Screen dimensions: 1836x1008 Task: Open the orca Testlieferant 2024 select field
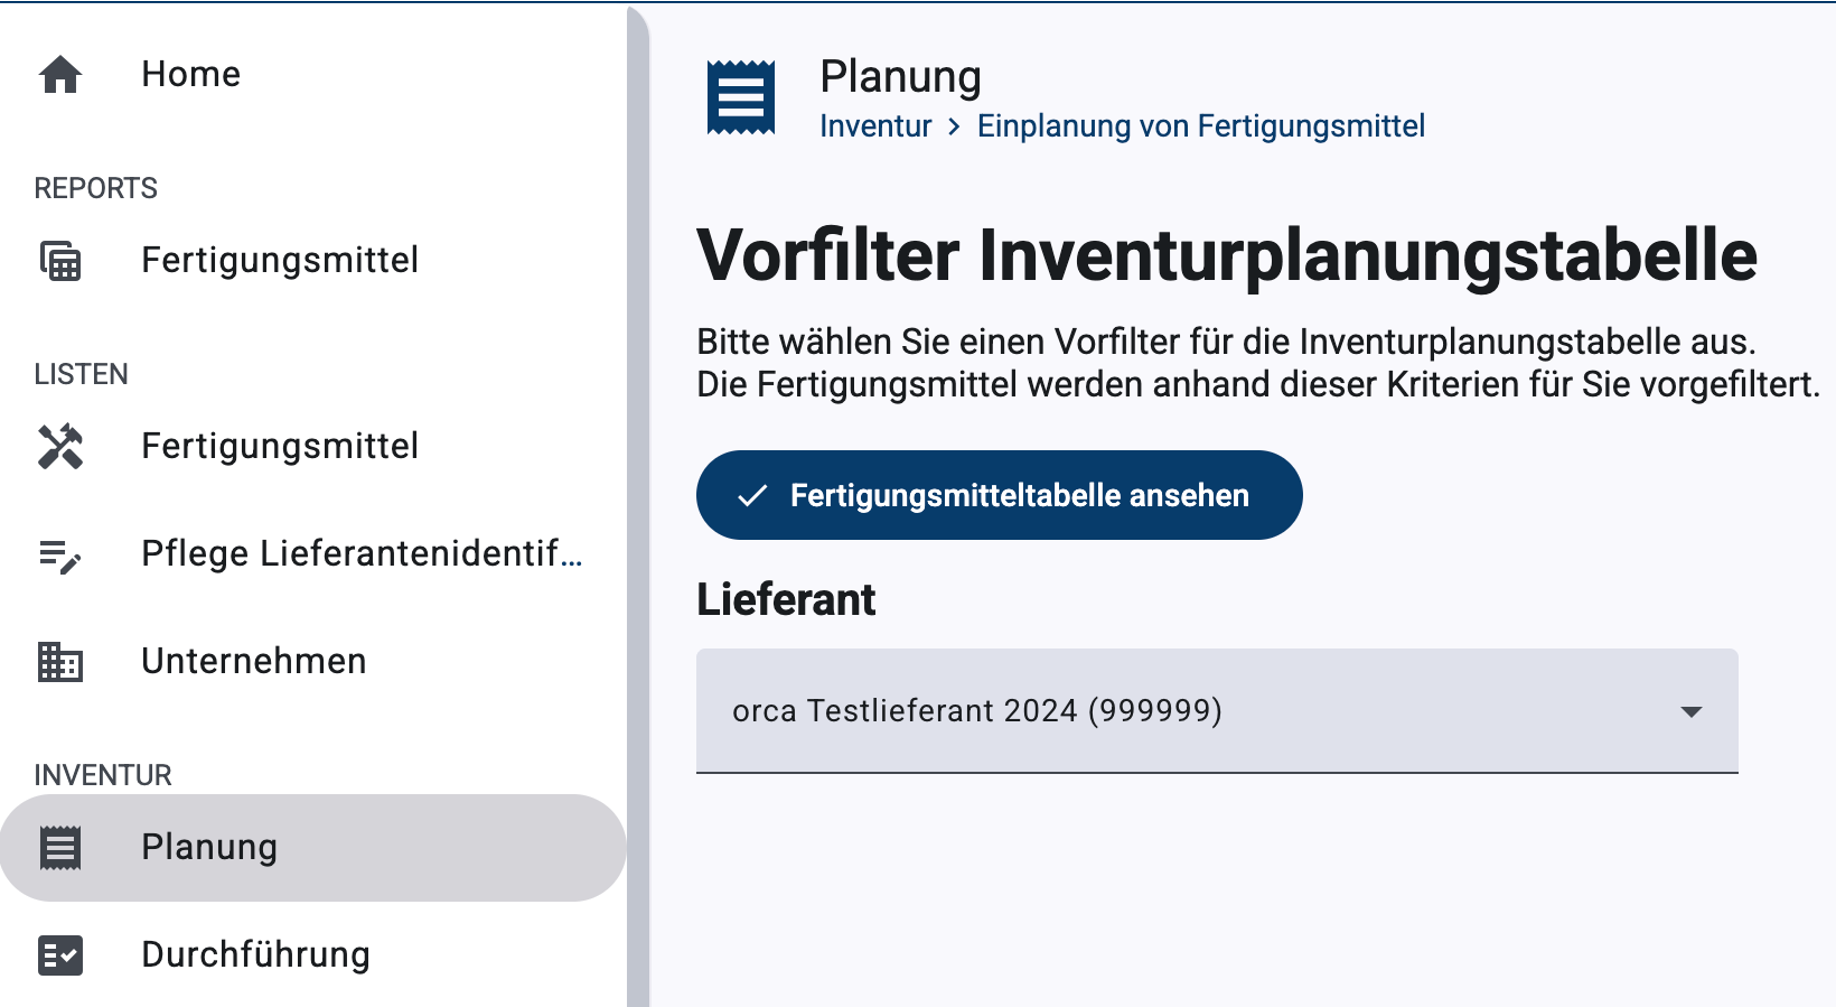(x=1217, y=711)
